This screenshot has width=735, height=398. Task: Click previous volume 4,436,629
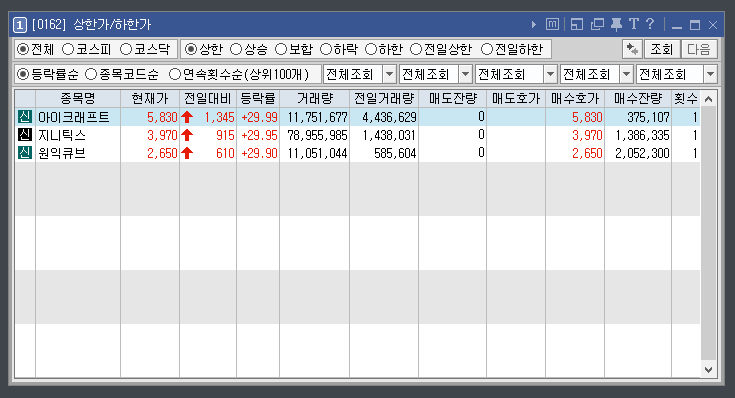coord(389,117)
